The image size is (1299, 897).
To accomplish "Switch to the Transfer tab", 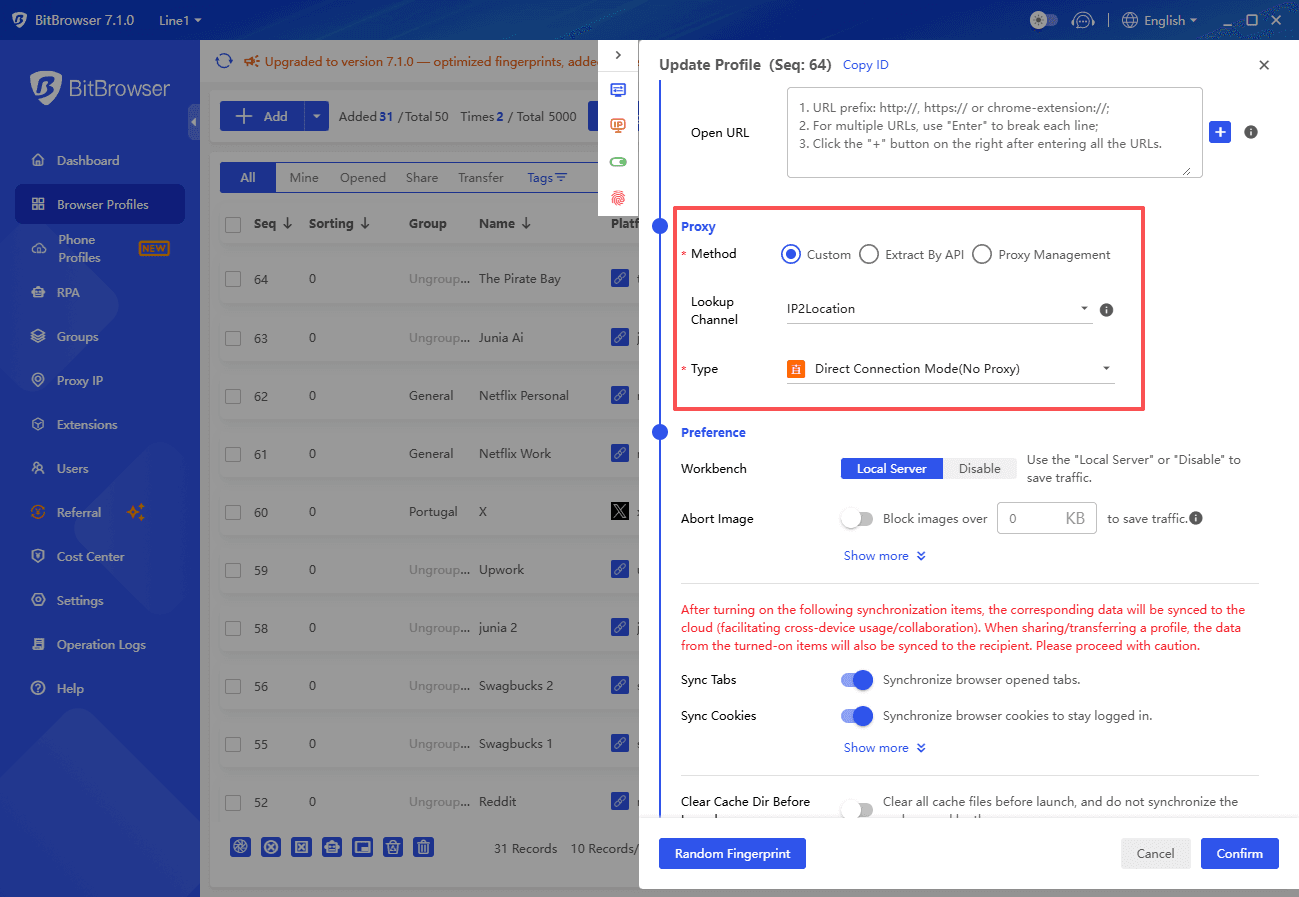I will click(x=481, y=178).
